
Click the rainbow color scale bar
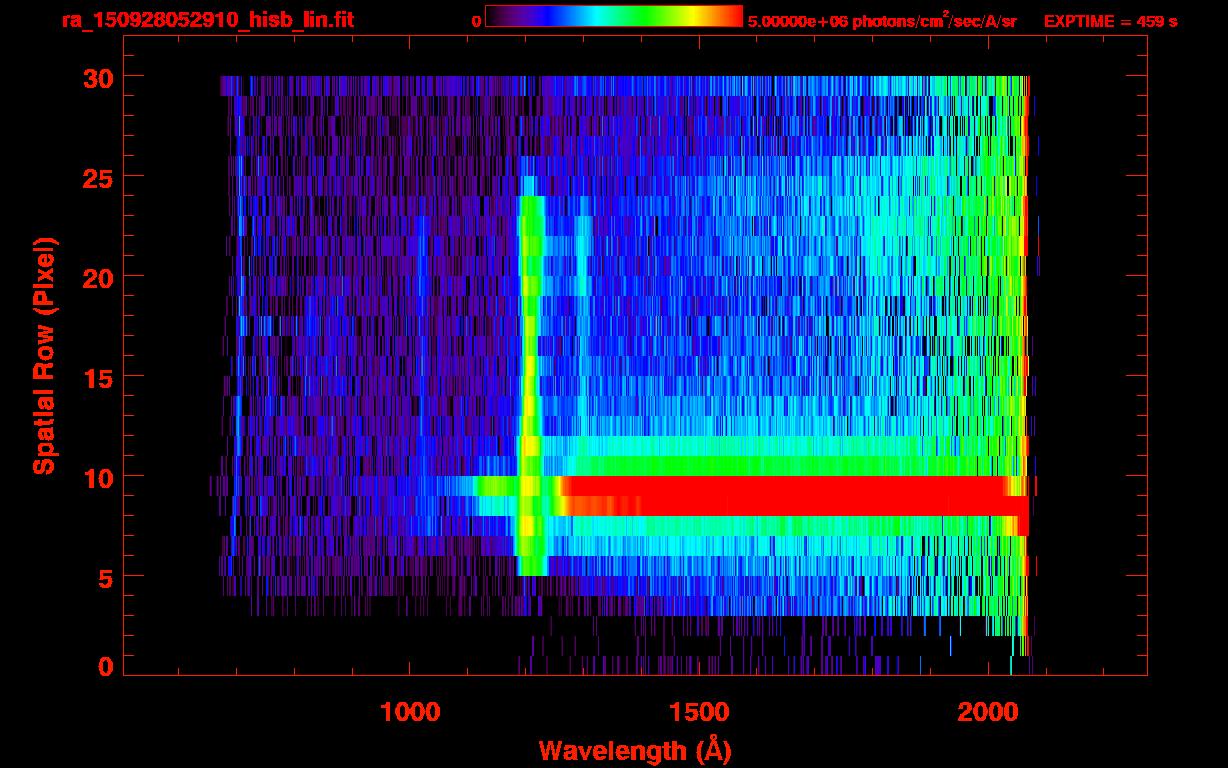(x=614, y=16)
